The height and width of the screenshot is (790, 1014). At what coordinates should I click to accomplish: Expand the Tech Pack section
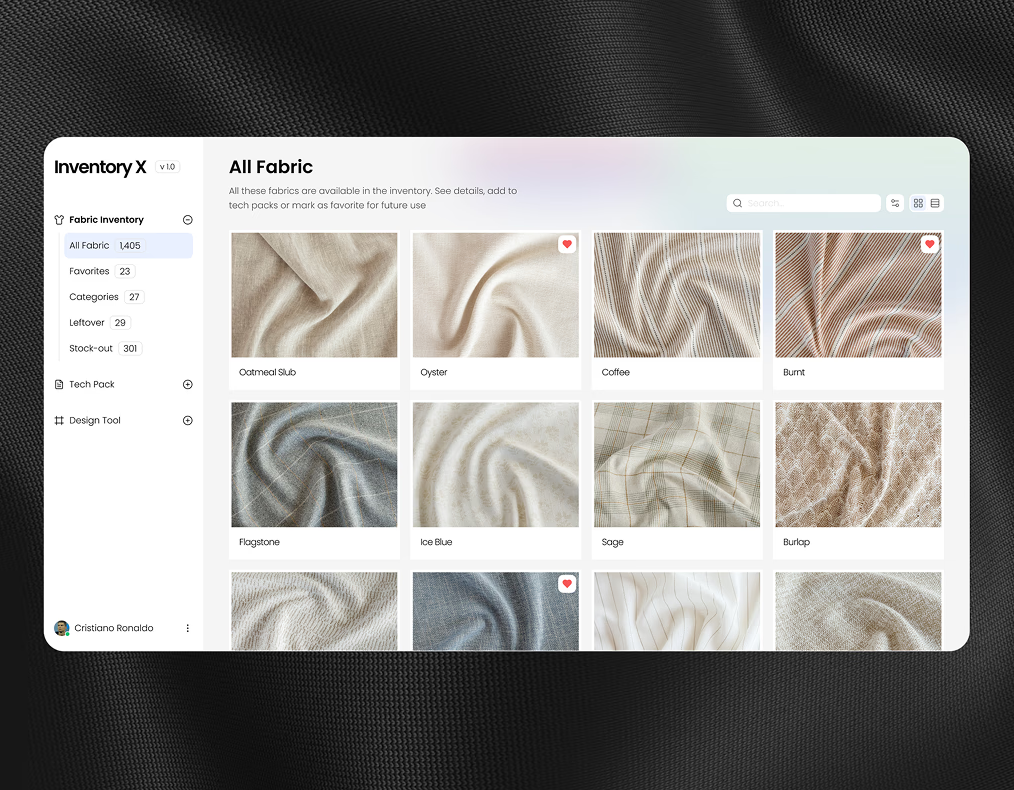[x=187, y=385]
